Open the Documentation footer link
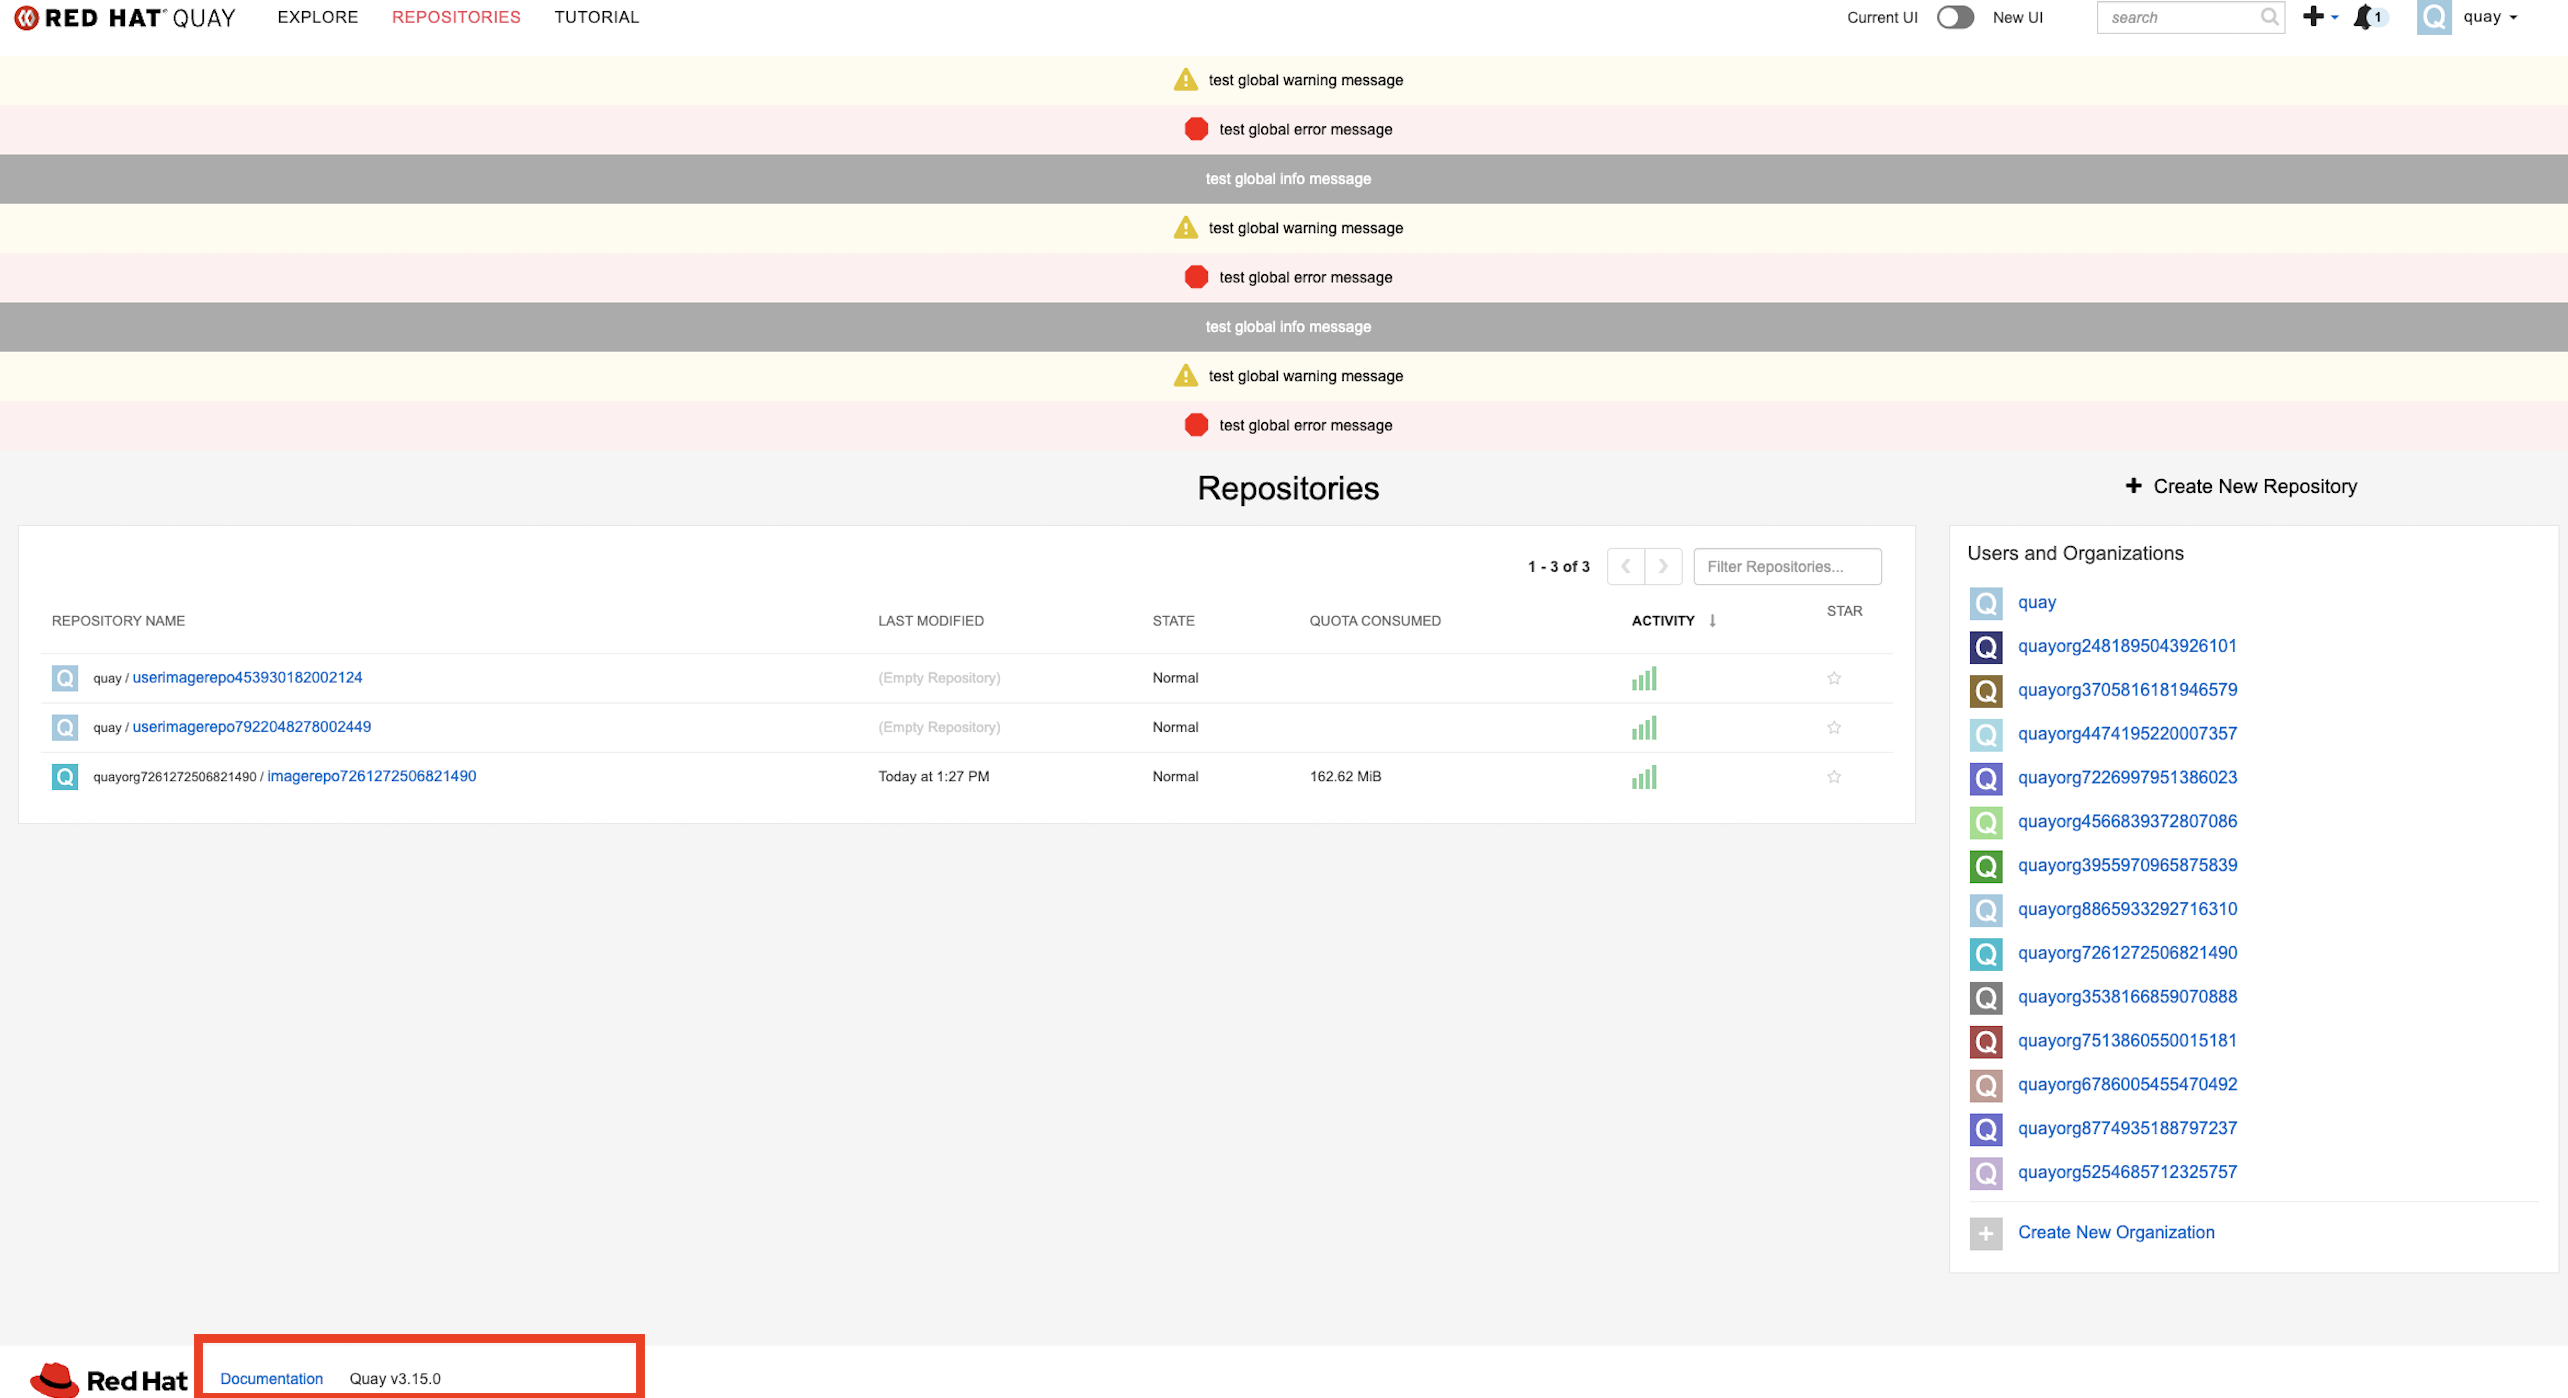Image resolution: width=2568 pixels, height=1398 pixels. [x=271, y=1379]
